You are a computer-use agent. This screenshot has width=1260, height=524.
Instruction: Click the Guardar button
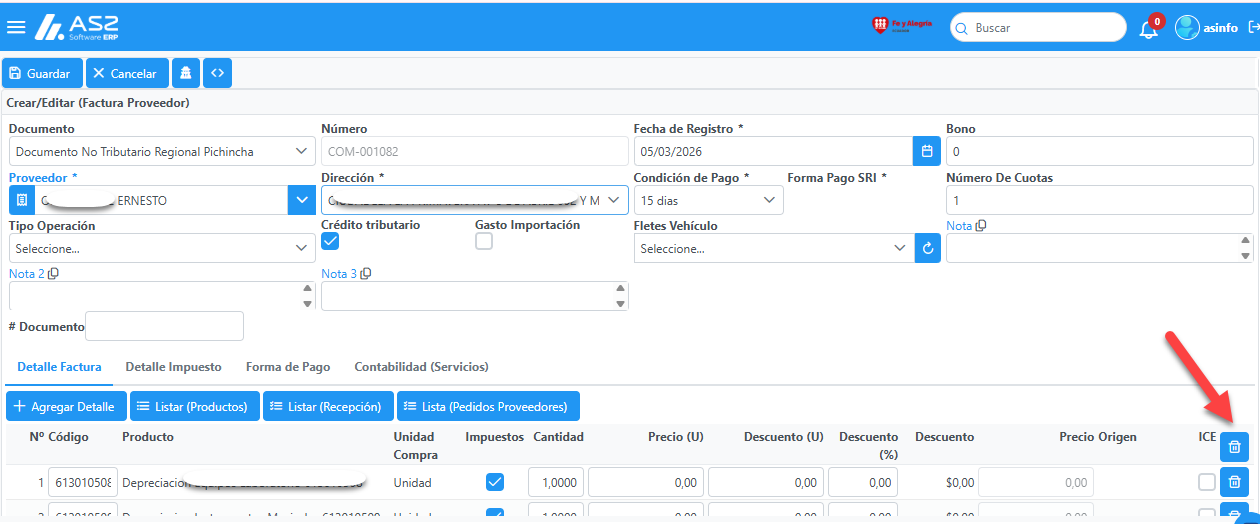coord(42,73)
